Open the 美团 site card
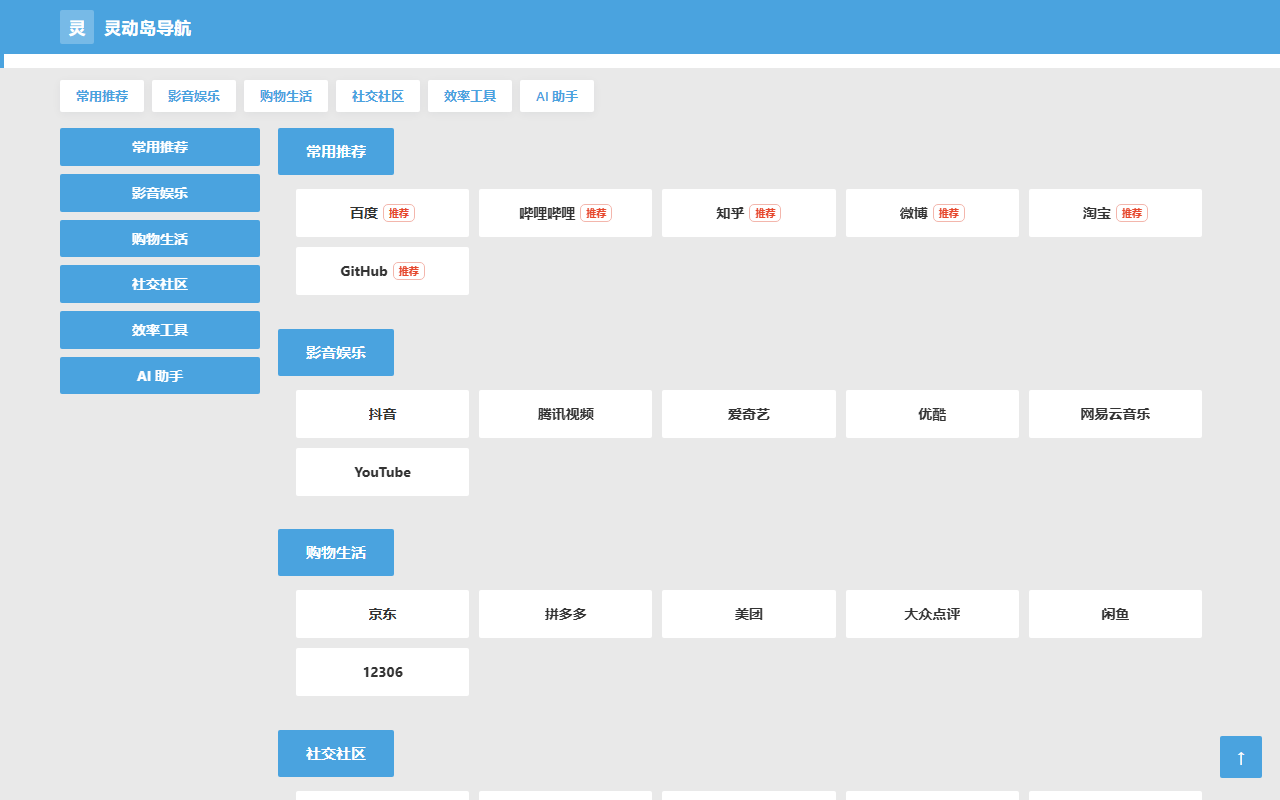The height and width of the screenshot is (800, 1280). (749, 614)
